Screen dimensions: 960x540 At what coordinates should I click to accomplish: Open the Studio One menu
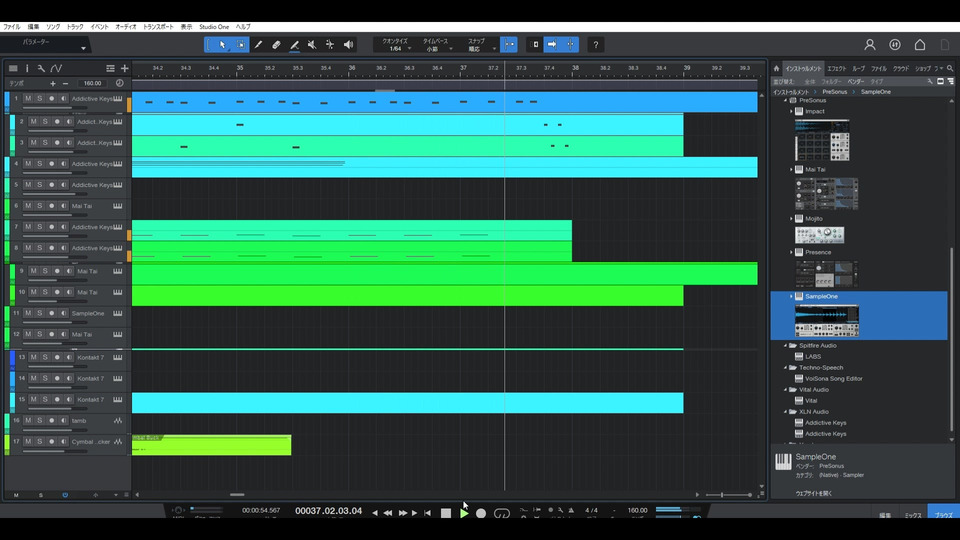tap(214, 27)
